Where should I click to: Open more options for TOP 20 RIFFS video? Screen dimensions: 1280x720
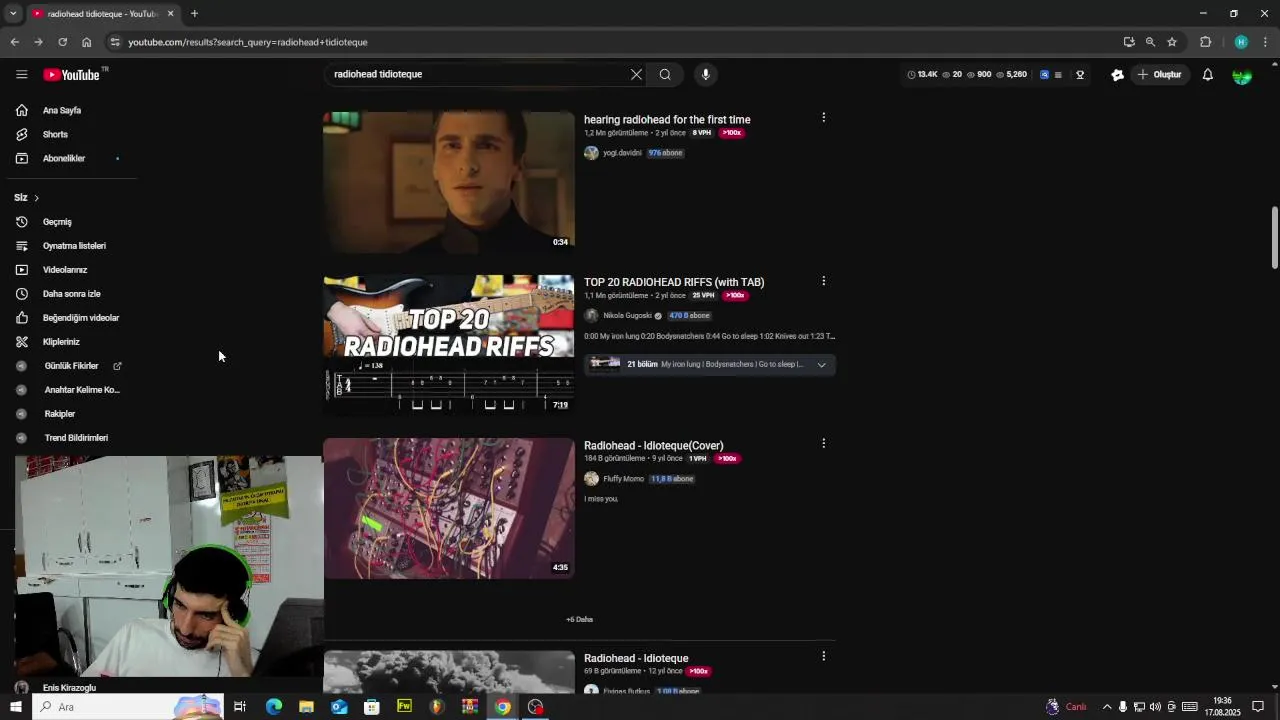click(x=823, y=281)
